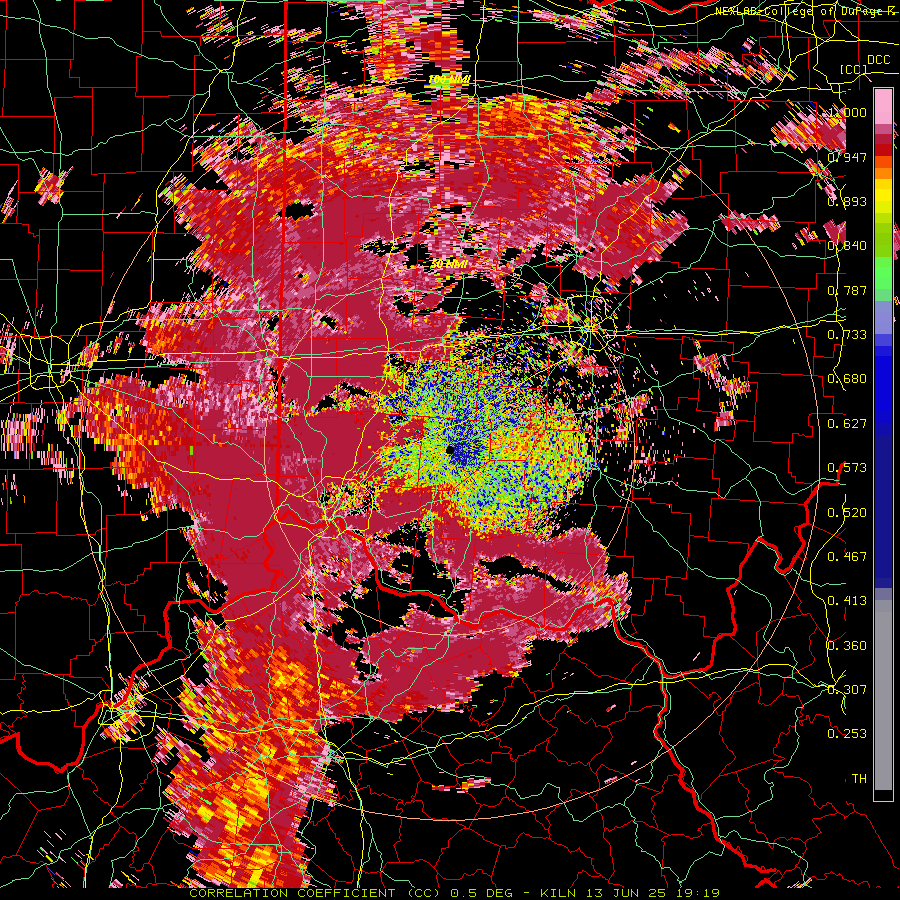
Task: Select the 0.893 scale label
Action: [847, 201]
